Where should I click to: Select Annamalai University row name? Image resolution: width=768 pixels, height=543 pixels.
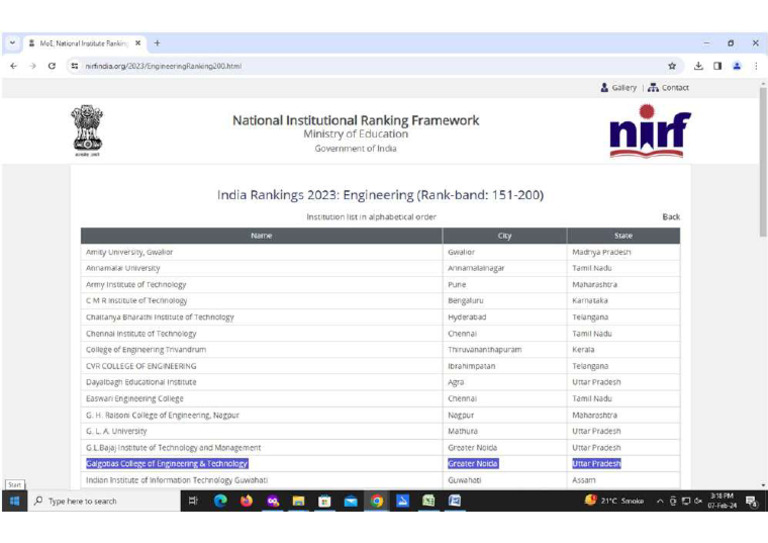(x=123, y=268)
